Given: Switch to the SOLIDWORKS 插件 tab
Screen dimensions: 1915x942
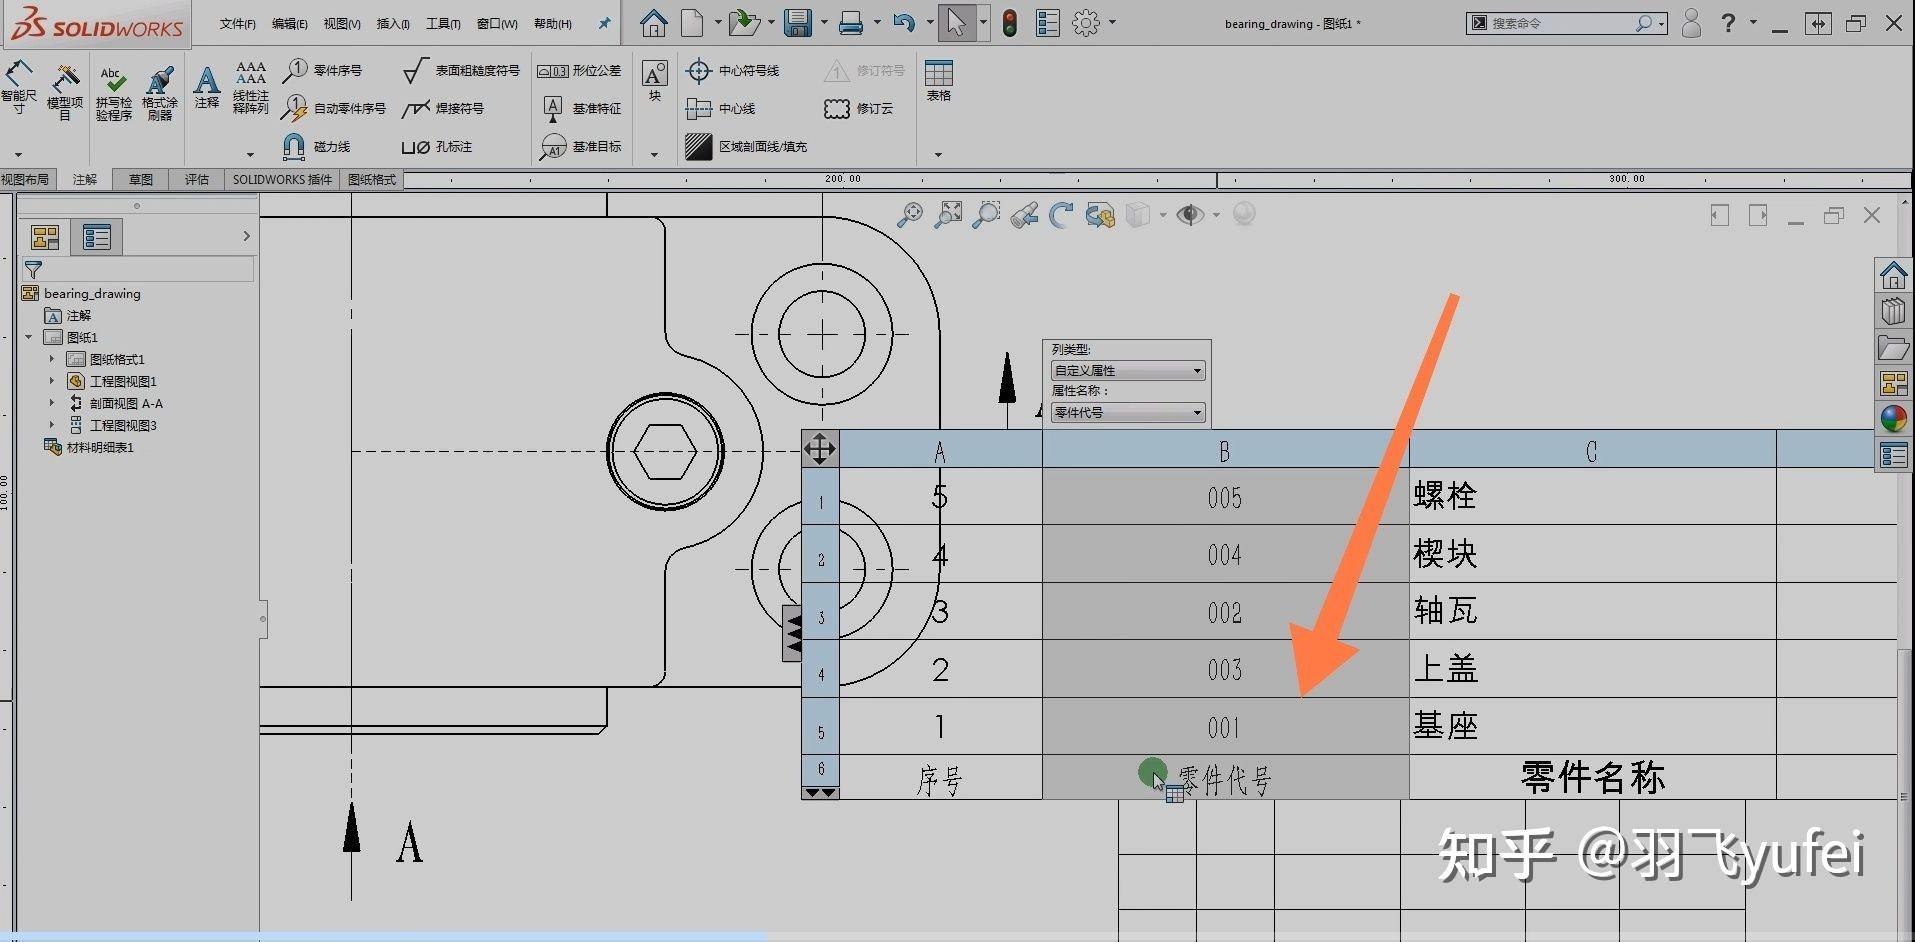Looking at the screenshot, I should [x=282, y=179].
